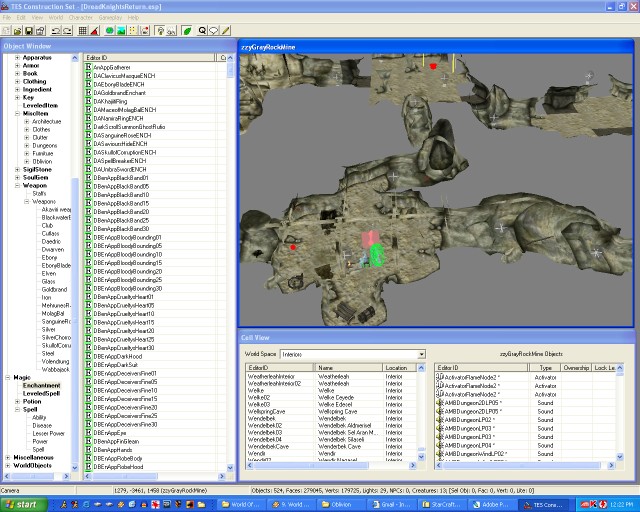Toggle snap to grid toolbar button

(x=83, y=31)
